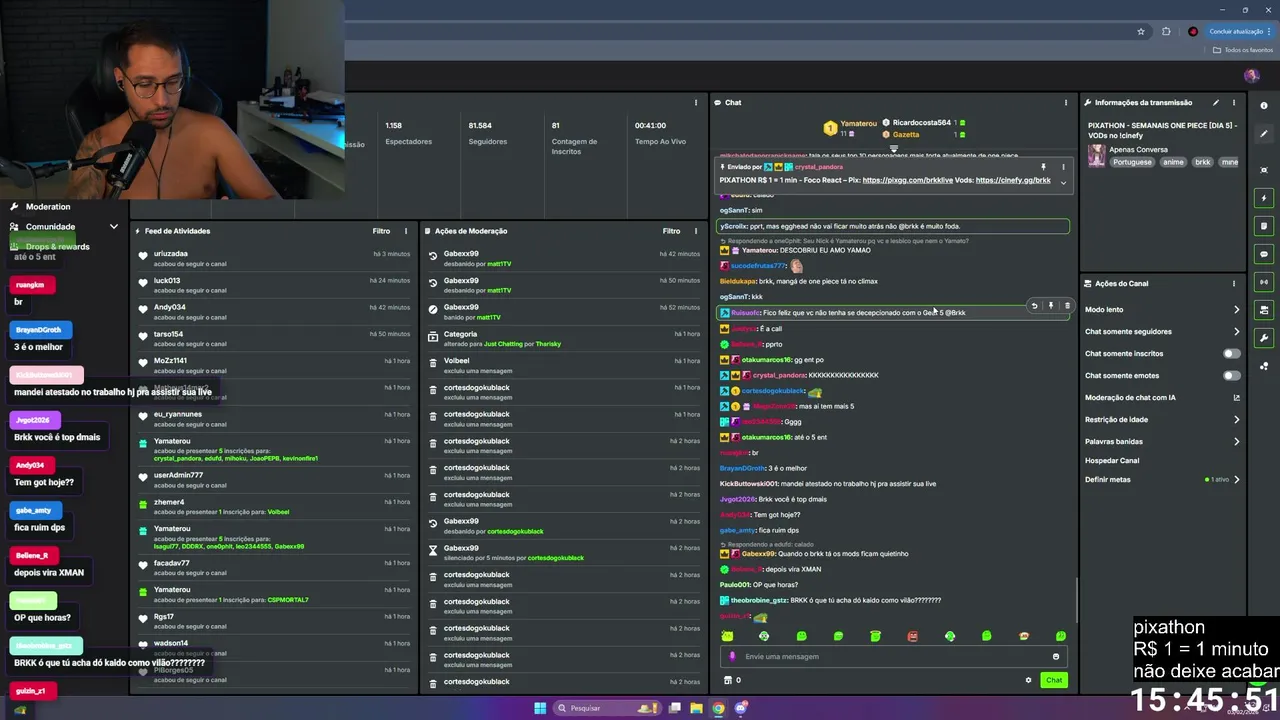
Task: Click the chat scrollbar thumb
Action: [1076, 600]
